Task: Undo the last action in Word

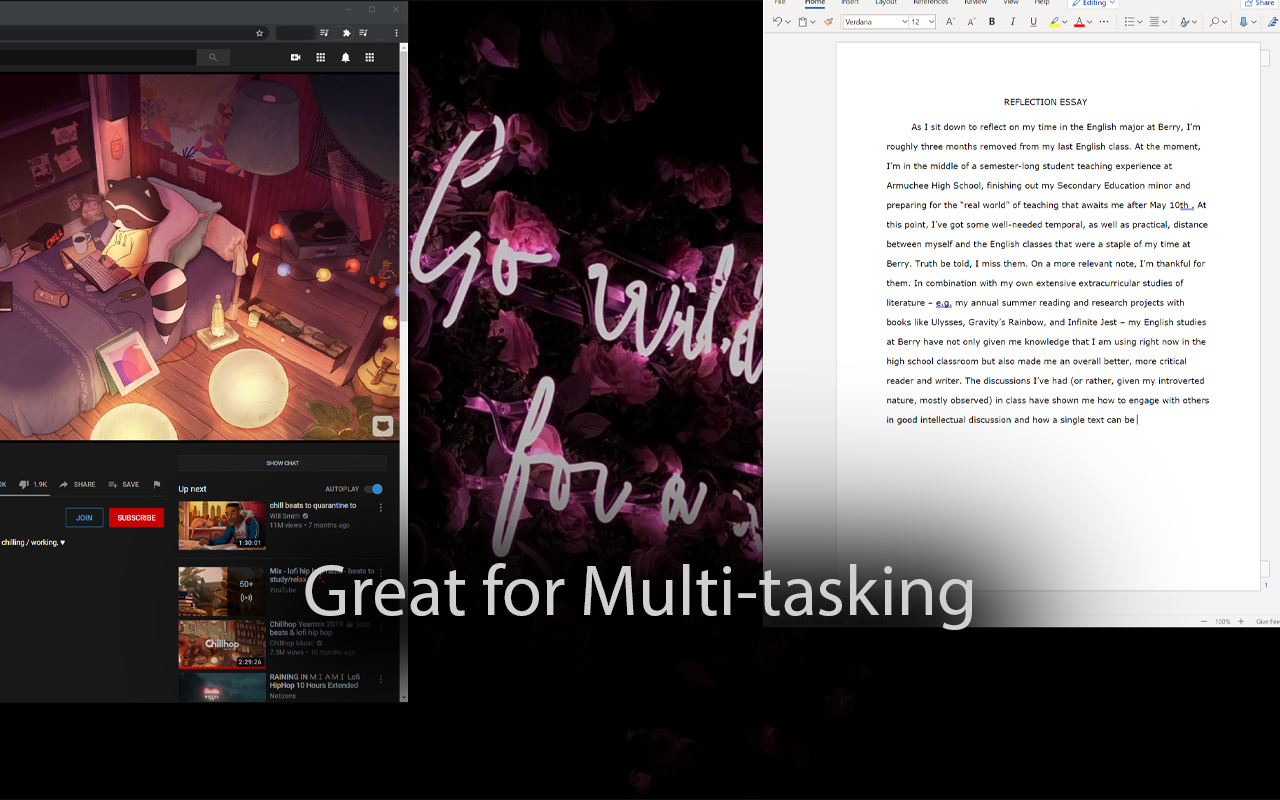Action: pos(777,21)
